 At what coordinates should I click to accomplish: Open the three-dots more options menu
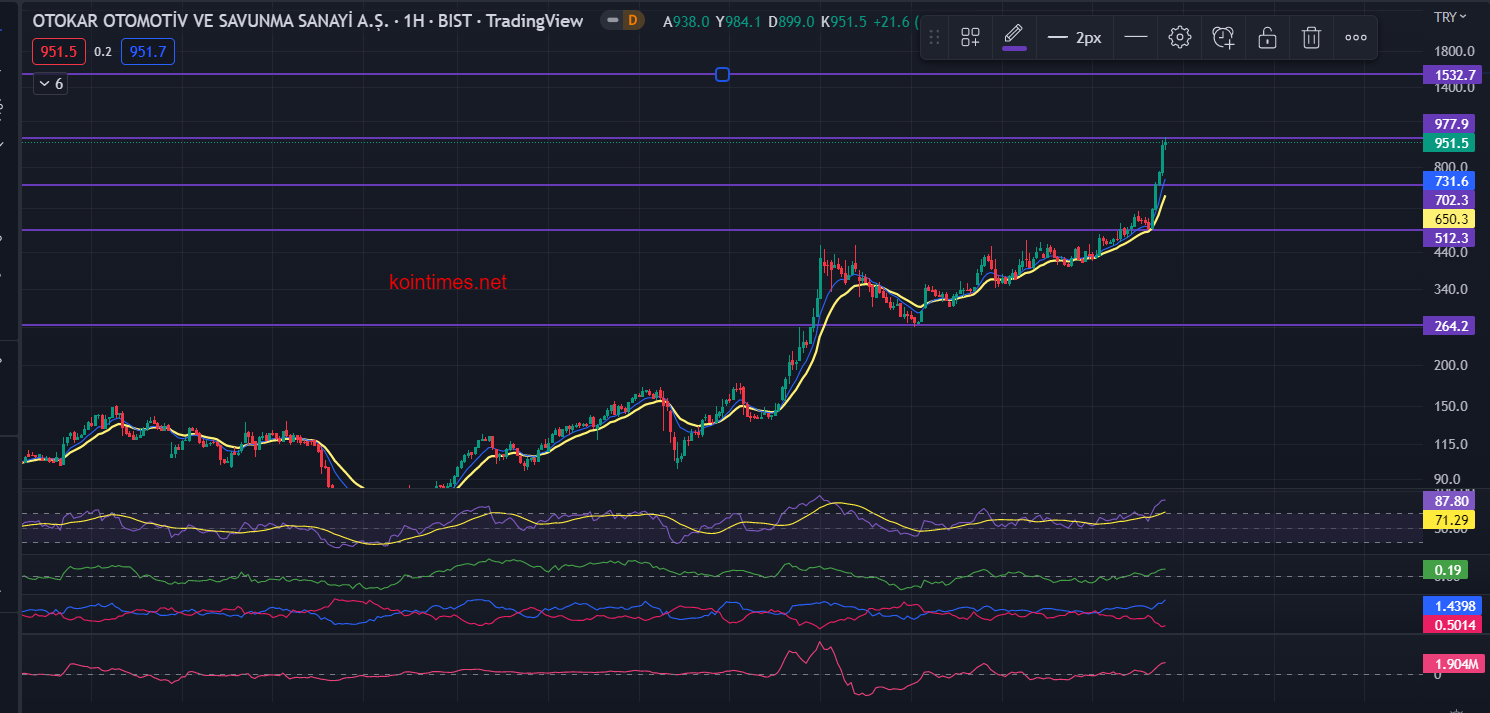tap(1356, 38)
